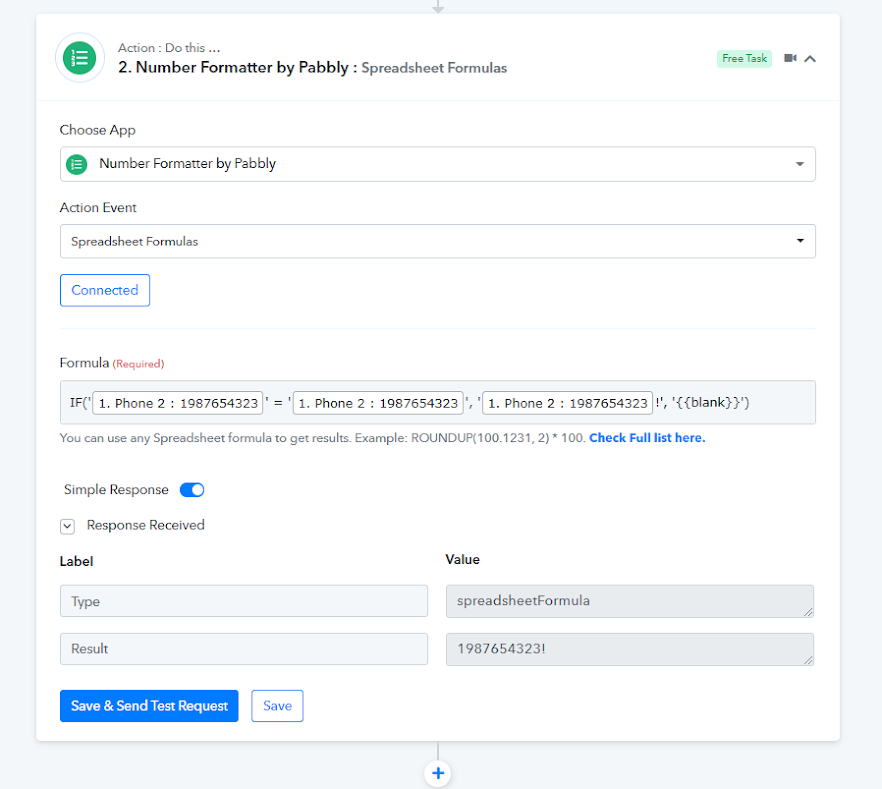The image size is (882, 789).
Task: Click the resize handle of spreadsheetFormula field
Action: [x=808, y=612]
